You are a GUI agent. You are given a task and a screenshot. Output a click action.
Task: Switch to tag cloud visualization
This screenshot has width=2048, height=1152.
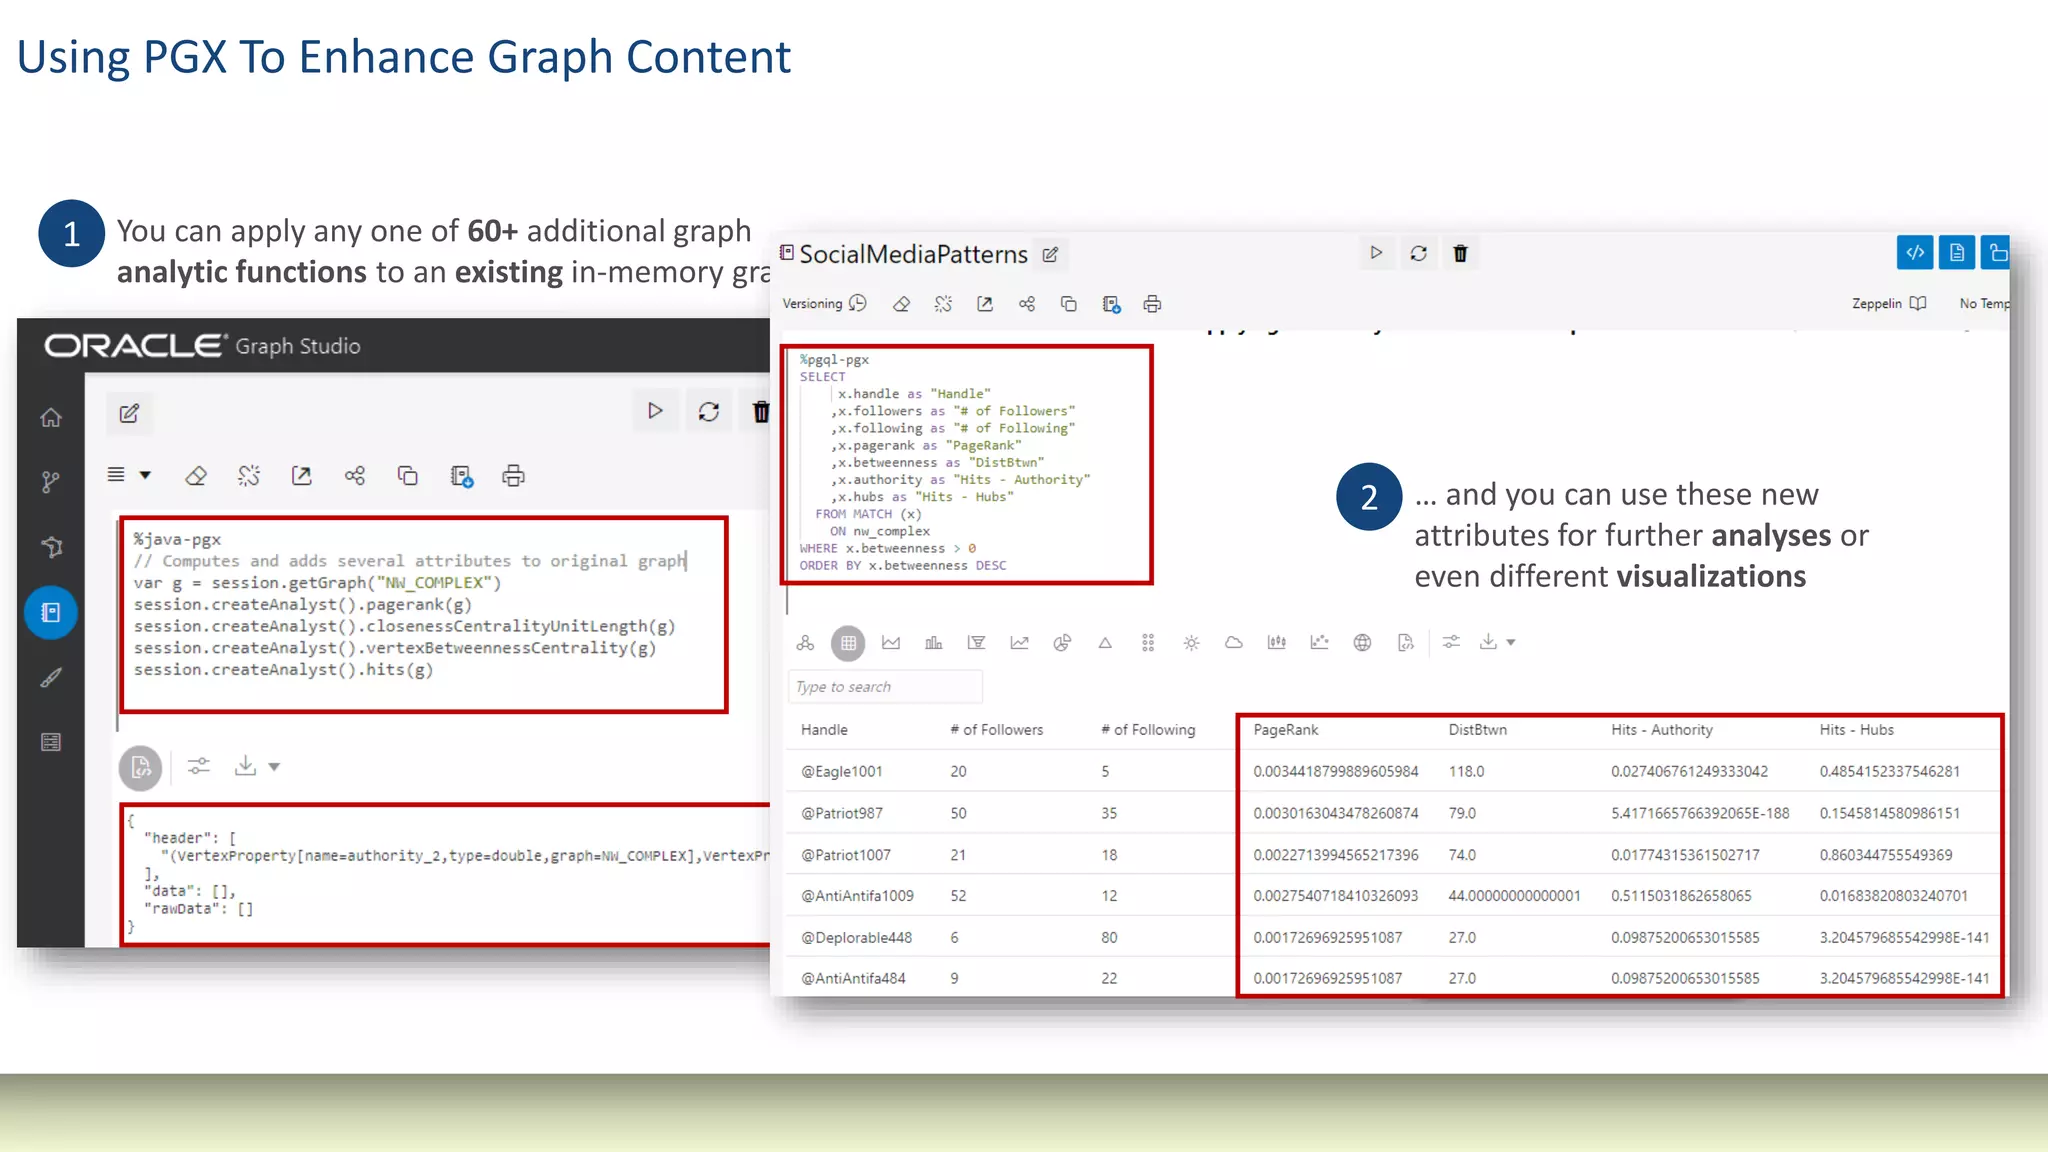(1234, 643)
